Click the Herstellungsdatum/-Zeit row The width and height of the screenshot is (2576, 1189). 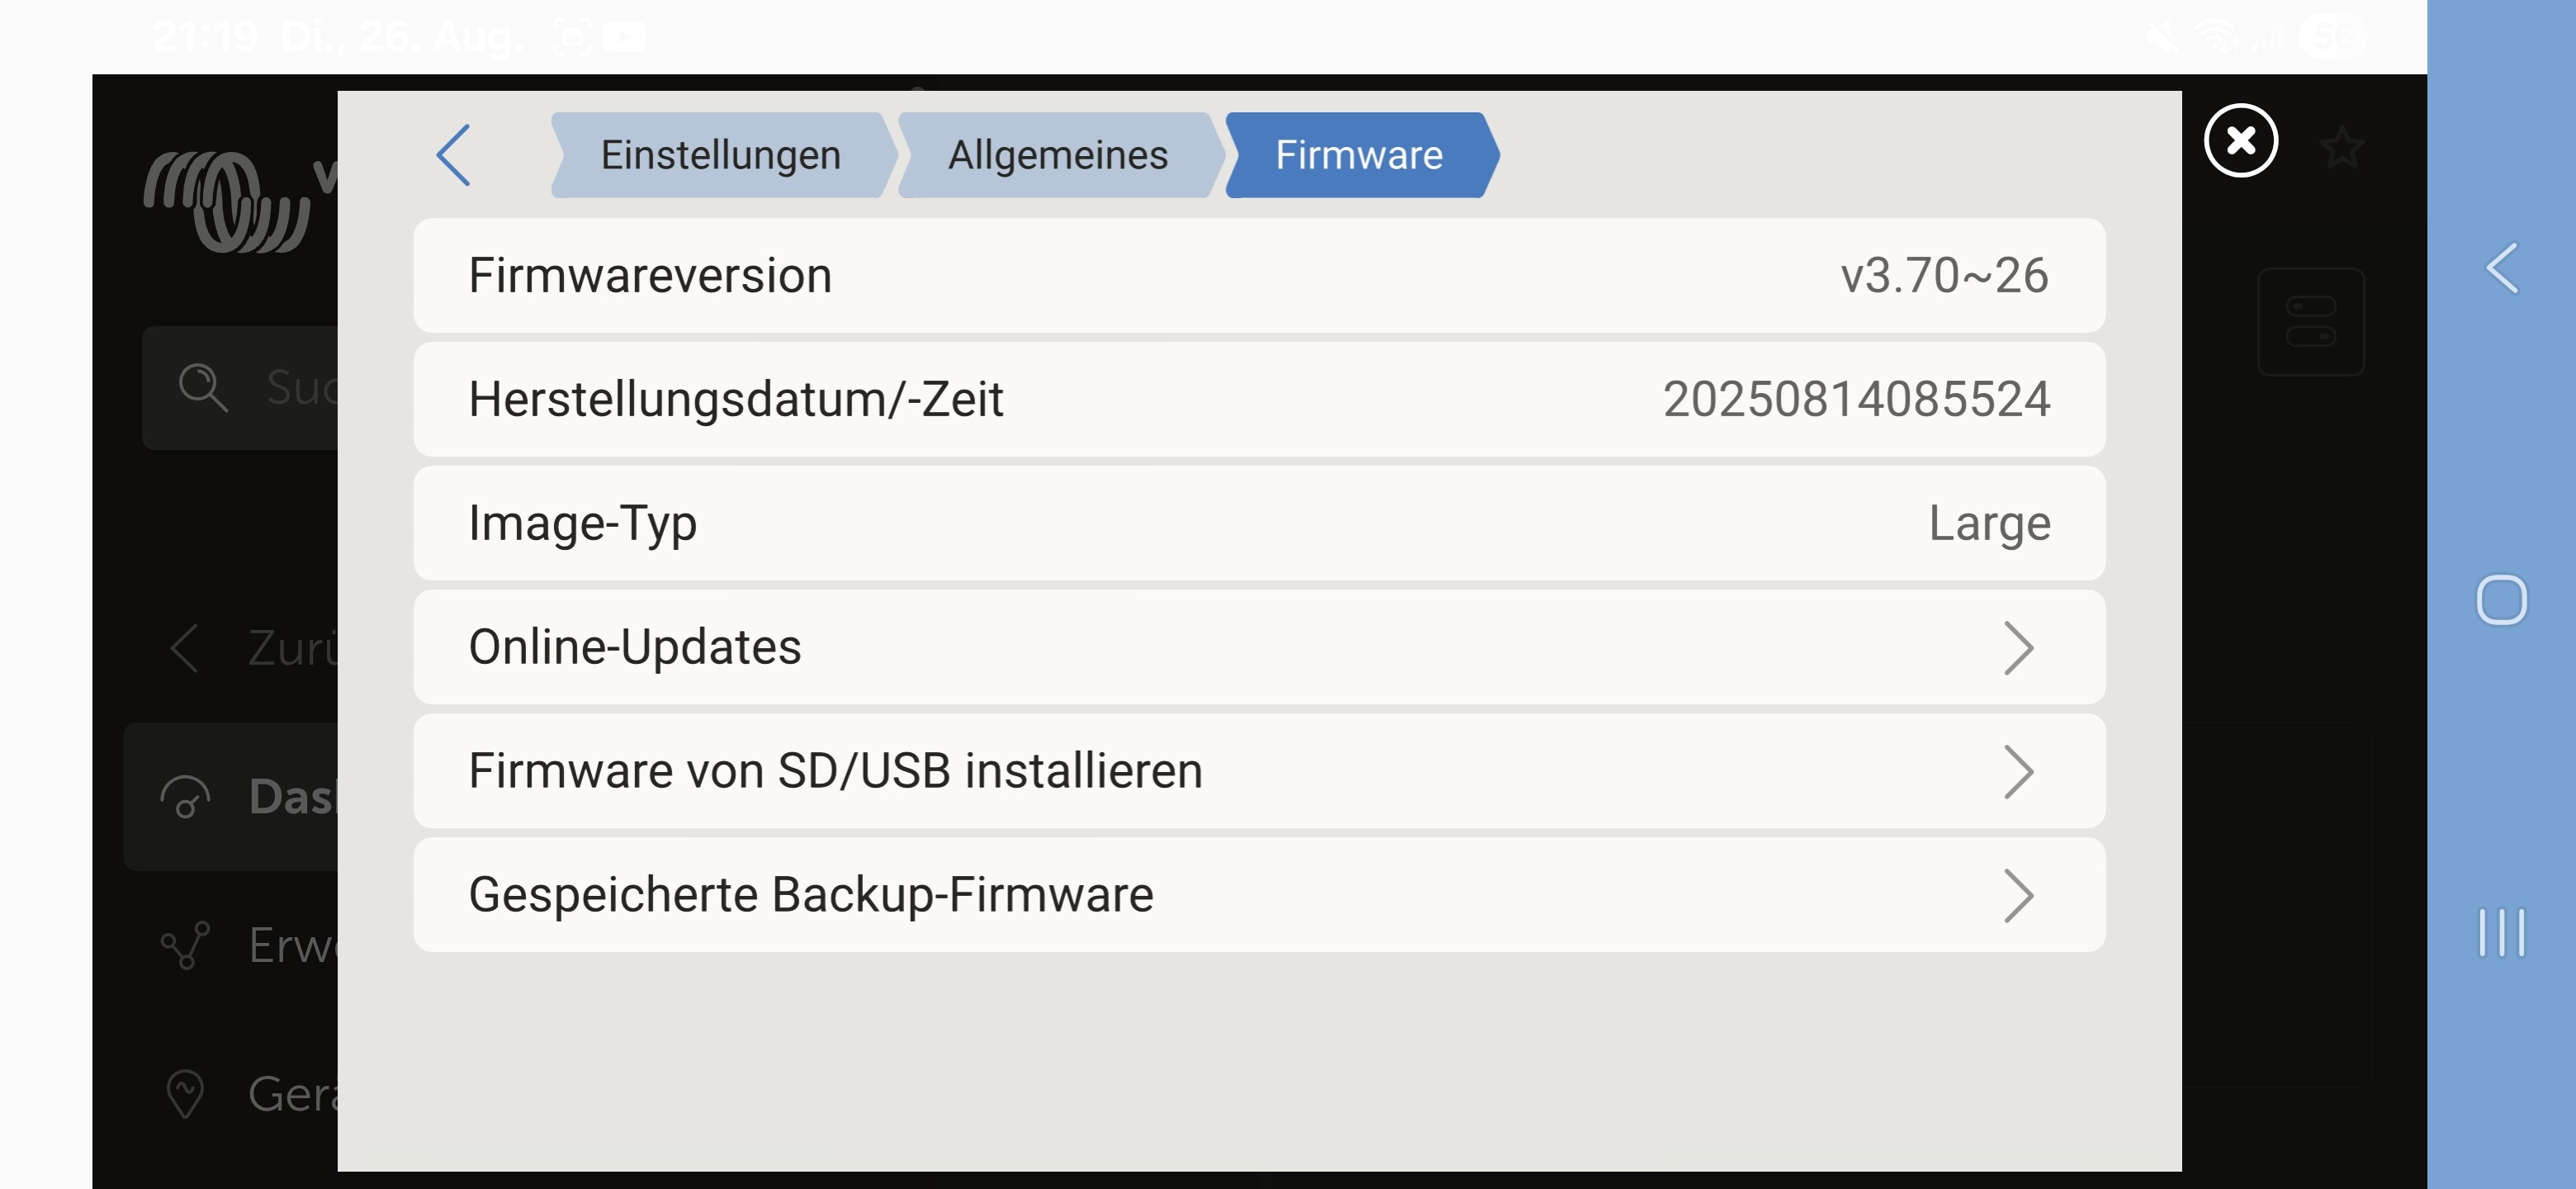click(1258, 399)
